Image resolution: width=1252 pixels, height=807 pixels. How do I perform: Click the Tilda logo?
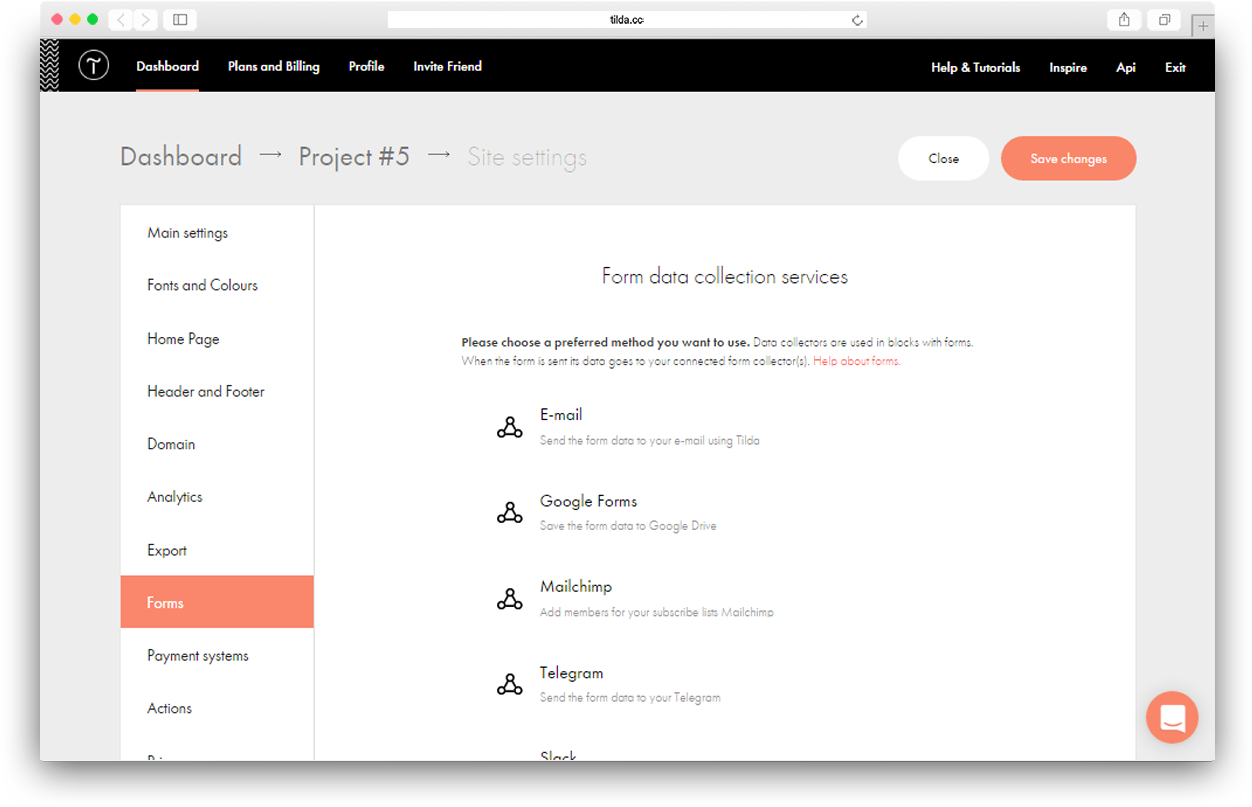(93, 65)
